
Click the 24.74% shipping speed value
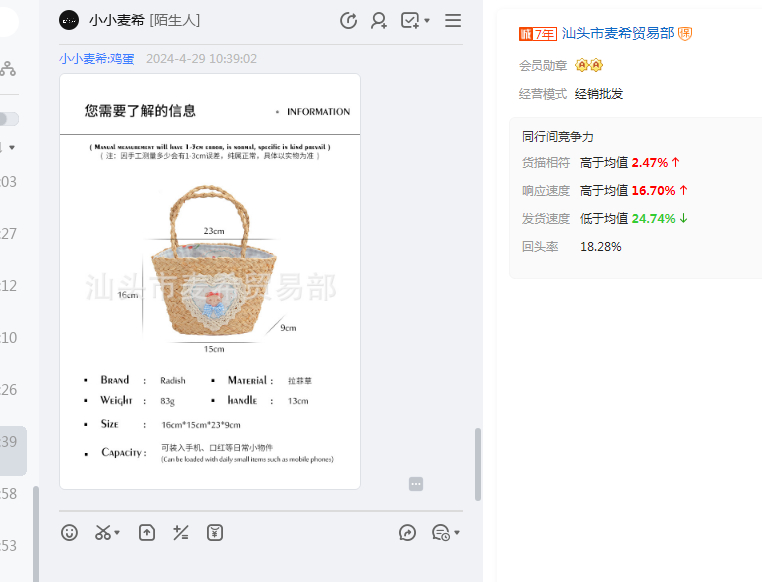click(x=654, y=219)
